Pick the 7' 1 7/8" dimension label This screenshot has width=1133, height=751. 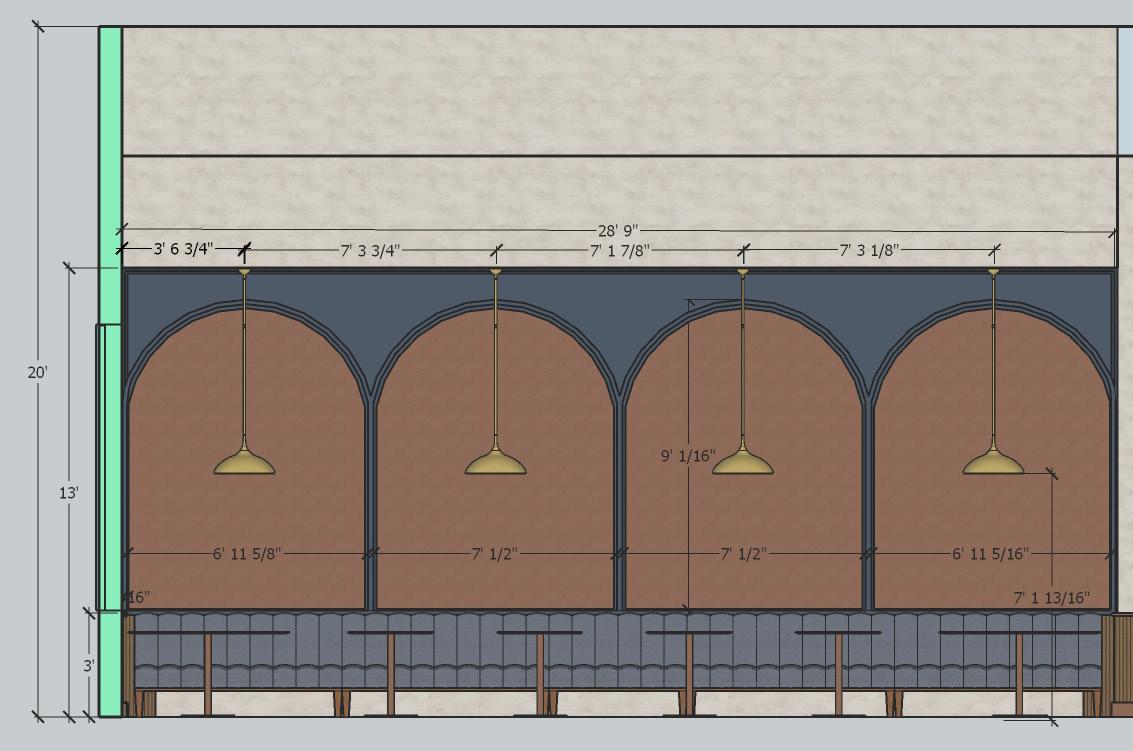[620, 251]
